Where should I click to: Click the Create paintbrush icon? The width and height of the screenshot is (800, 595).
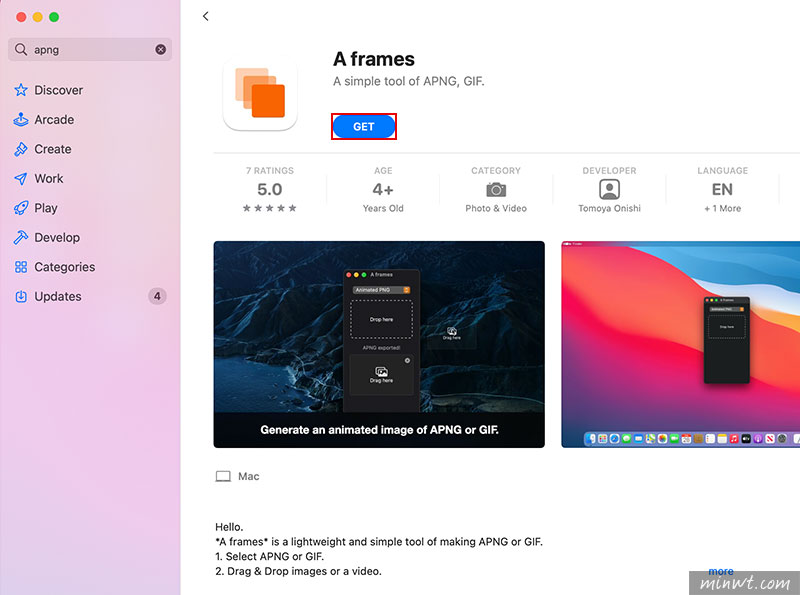(x=21, y=149)
